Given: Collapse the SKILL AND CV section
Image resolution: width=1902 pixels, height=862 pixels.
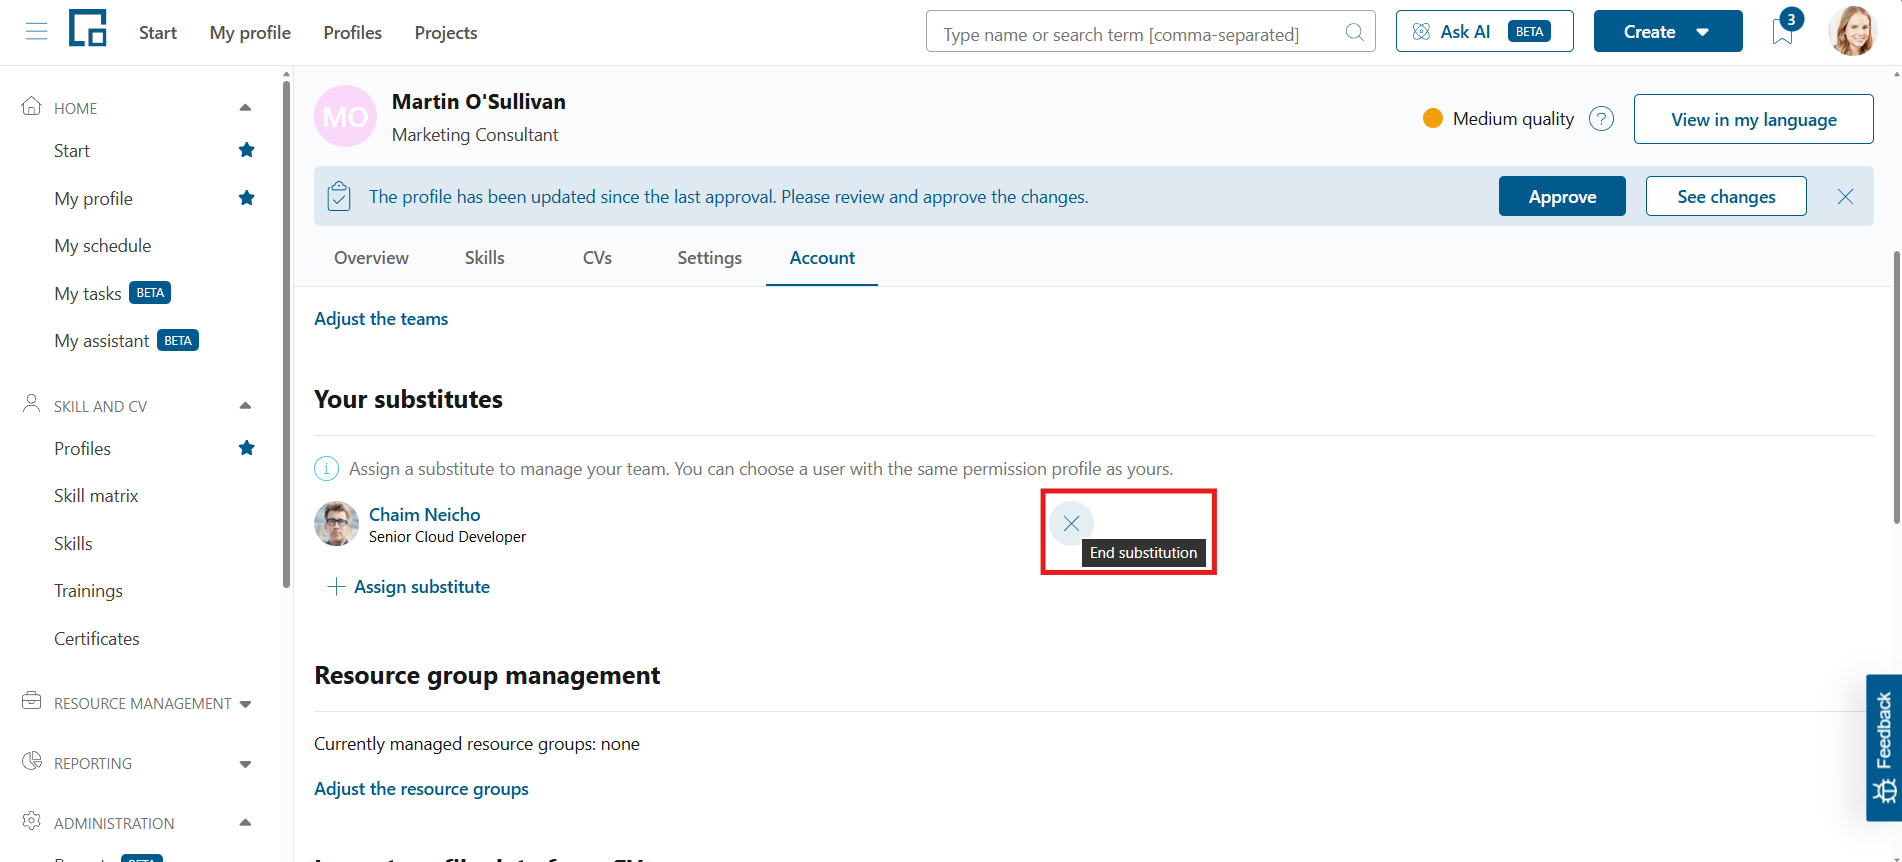Looking at the screenshot, I should coord(245,406).
